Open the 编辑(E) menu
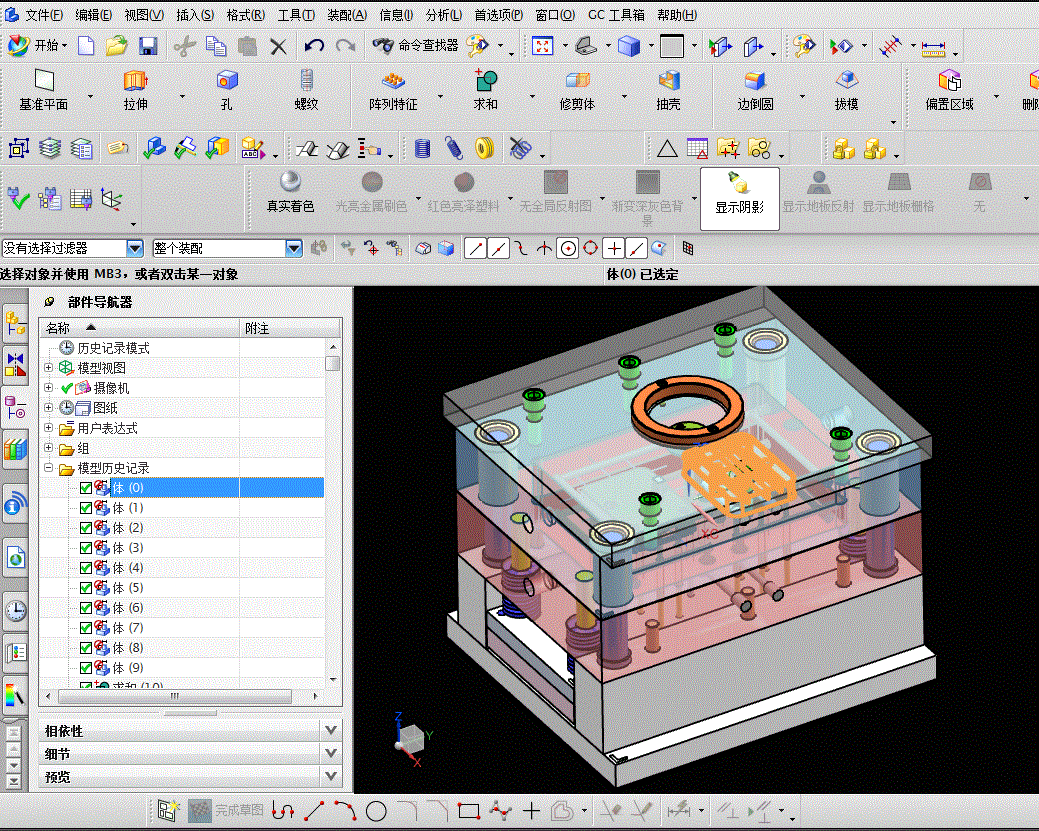1039x831 pixels. click(93, 15)
